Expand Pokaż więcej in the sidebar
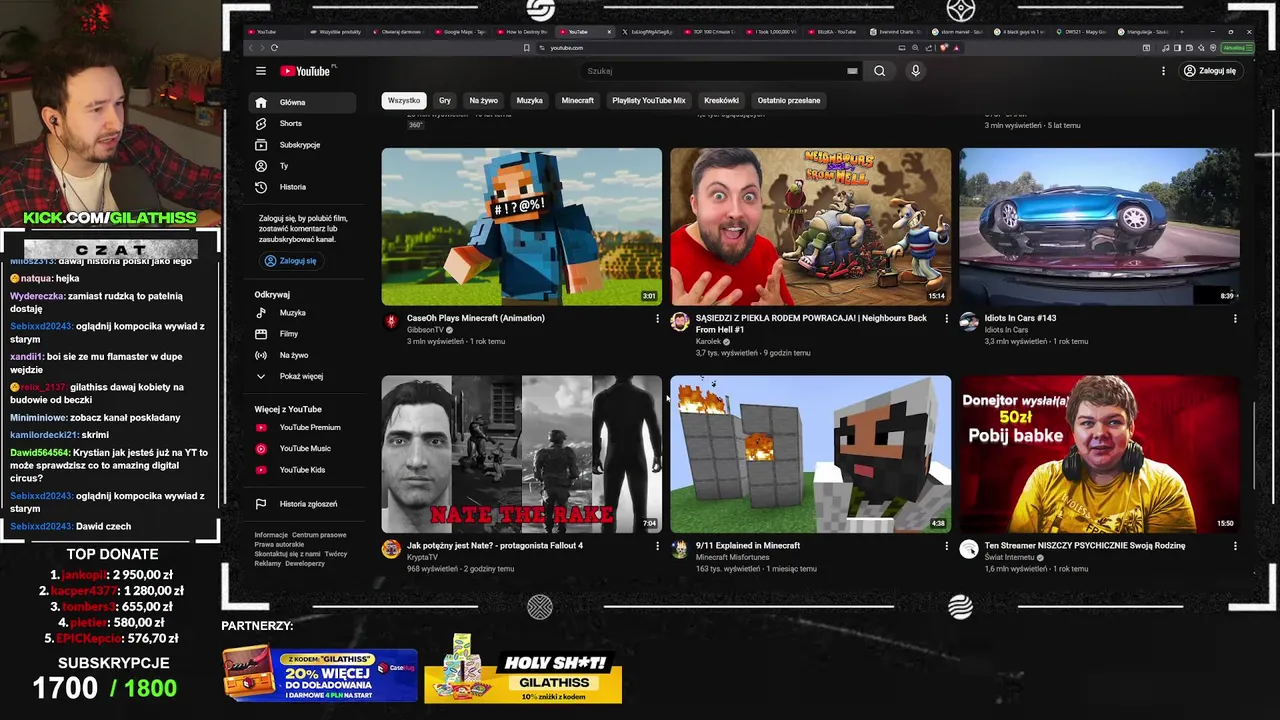 click(302, 376)
